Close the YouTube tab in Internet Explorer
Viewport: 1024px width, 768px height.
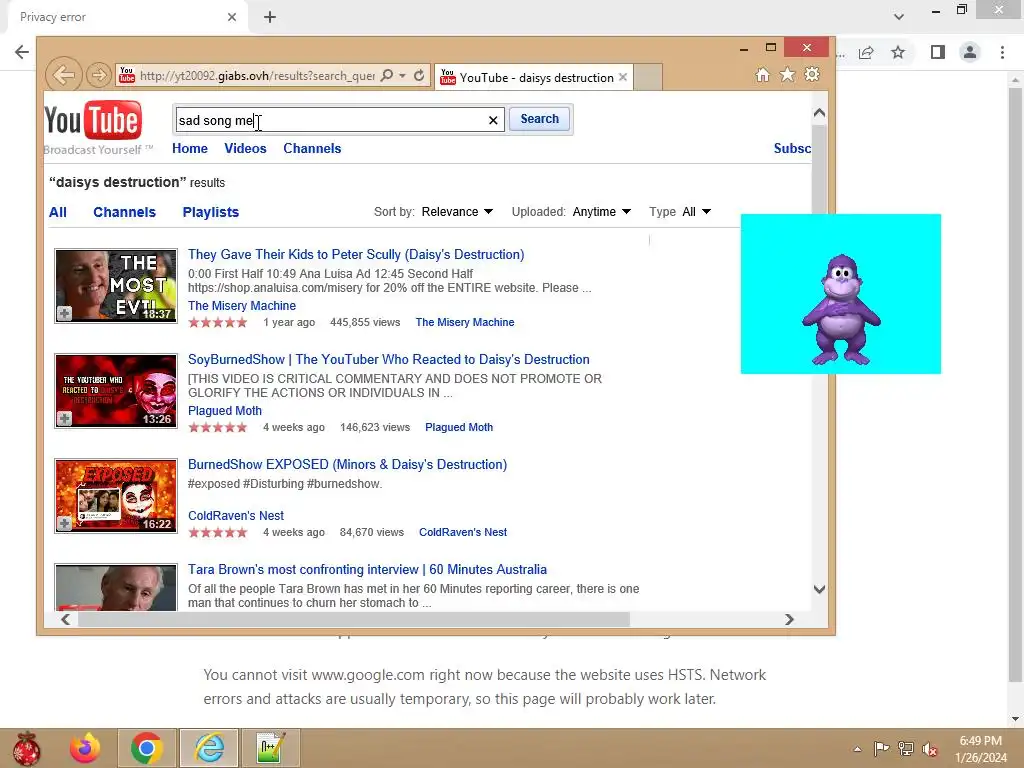[623, 77]
